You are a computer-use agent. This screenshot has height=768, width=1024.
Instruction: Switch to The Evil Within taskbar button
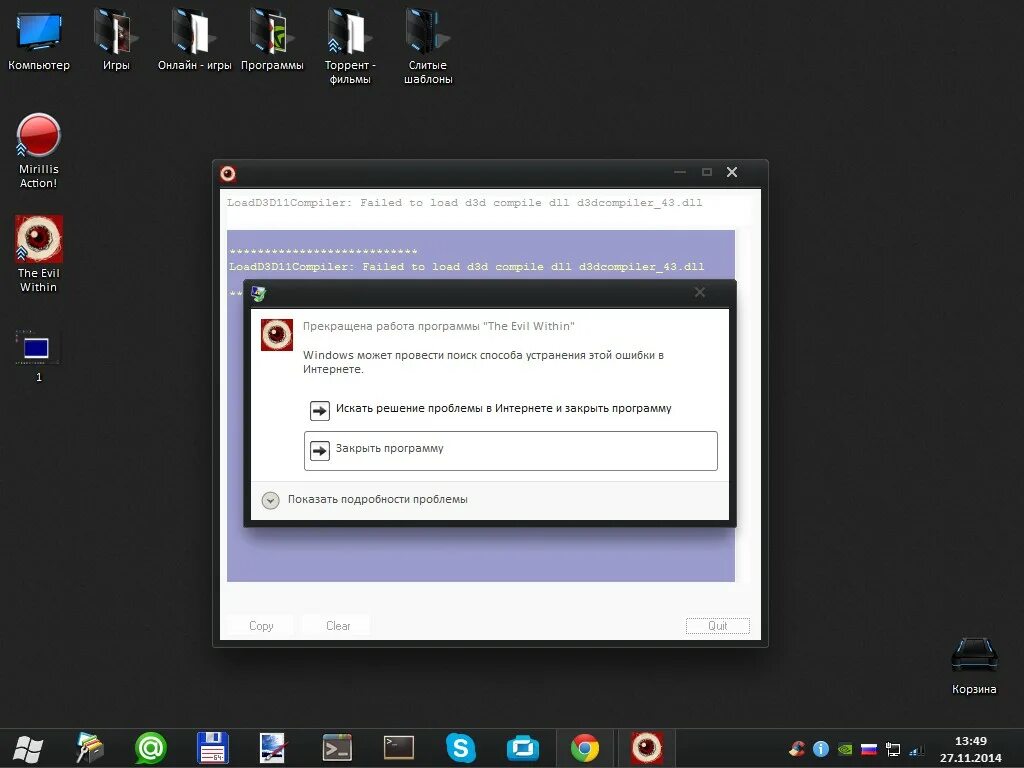pyautogui.click(x=647, y=748)
